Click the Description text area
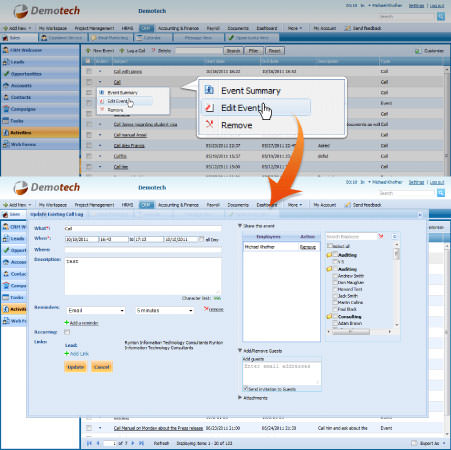The height and width of the screenshot is (450, 451). pyautogui.click(x=143, y=276)
